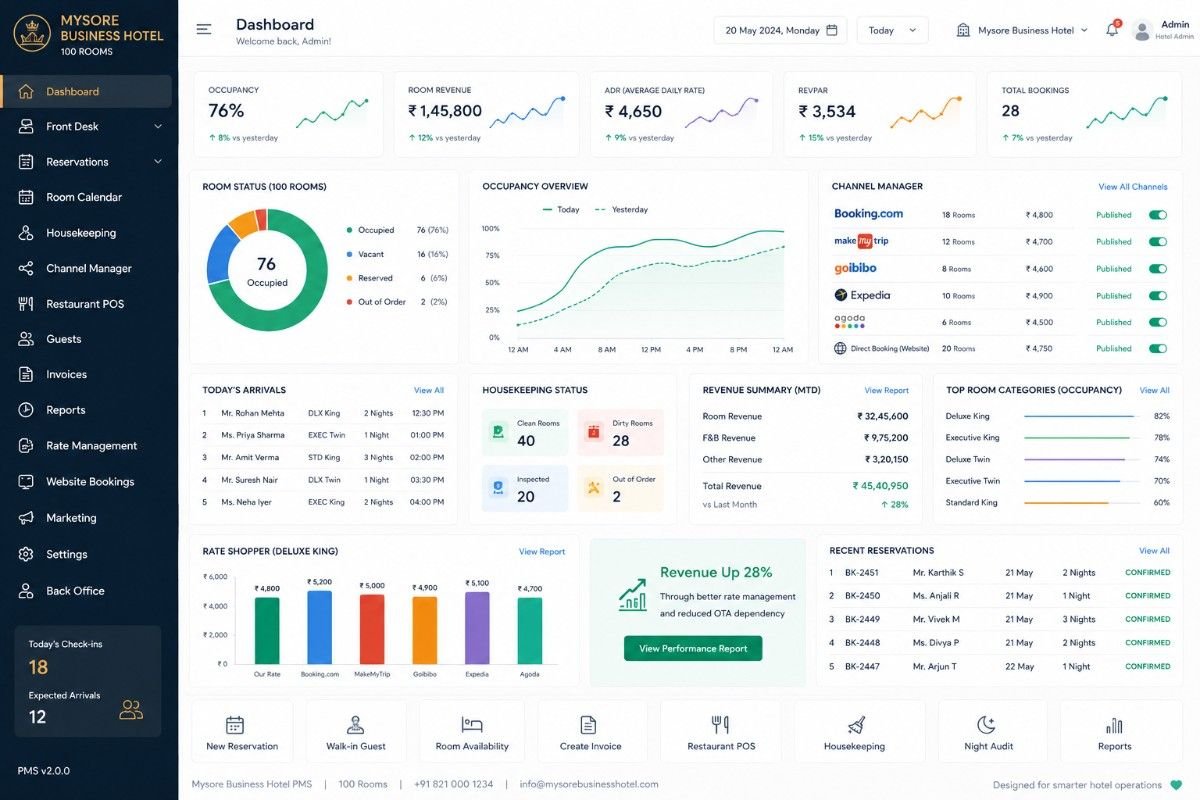Open Room Calendar from the sidebar

coord(86,197)
